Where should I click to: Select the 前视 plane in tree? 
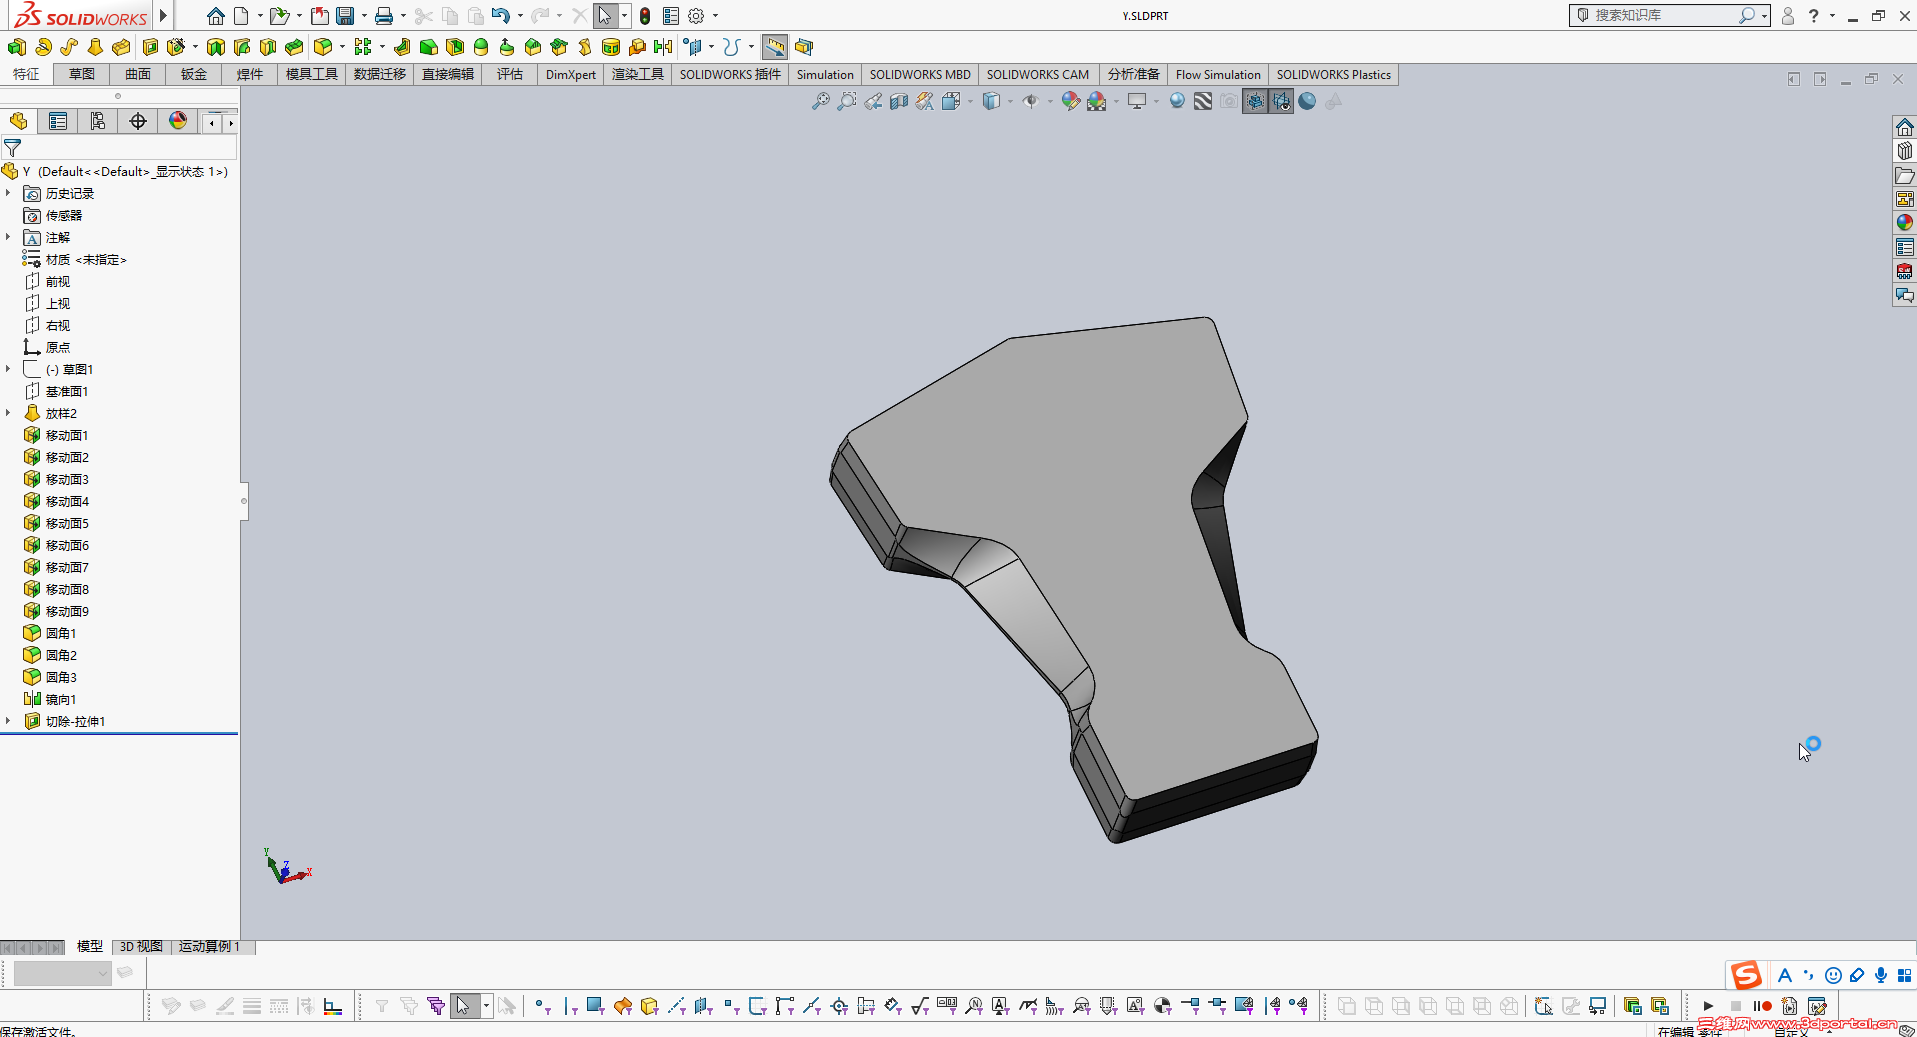(x=58, y=281)
